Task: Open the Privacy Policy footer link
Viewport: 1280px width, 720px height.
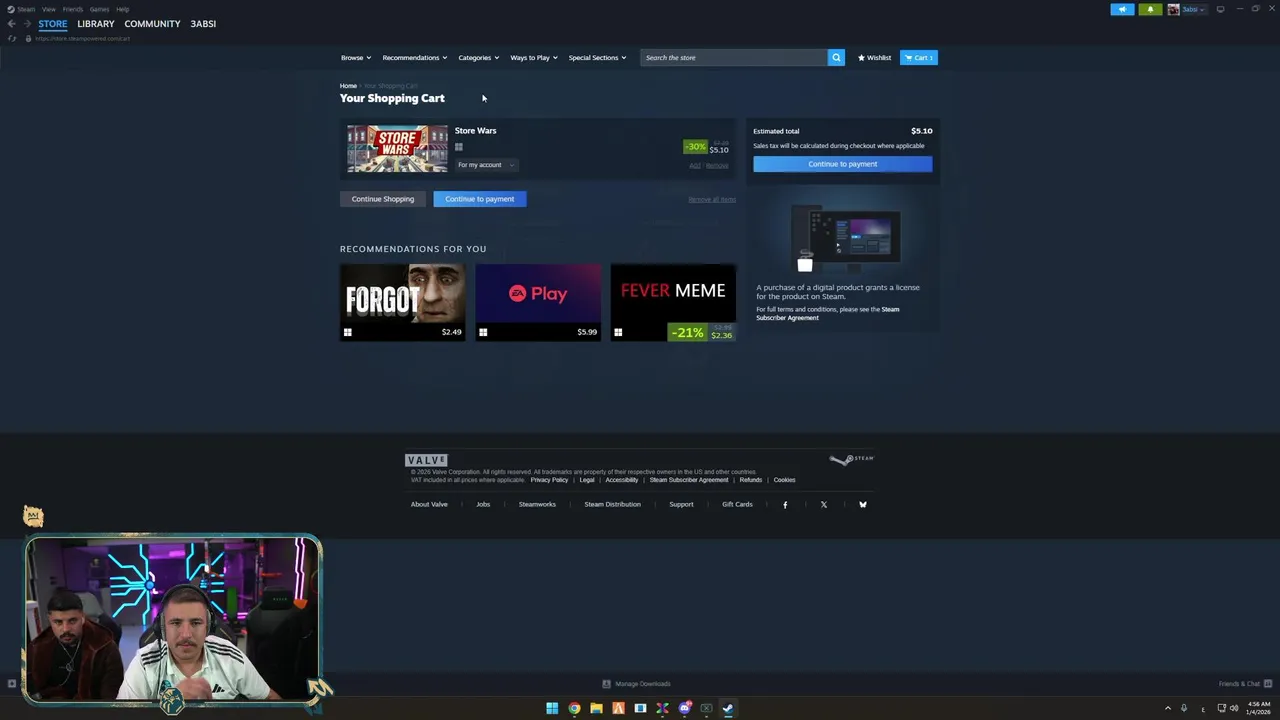Action: pos(549,480)
